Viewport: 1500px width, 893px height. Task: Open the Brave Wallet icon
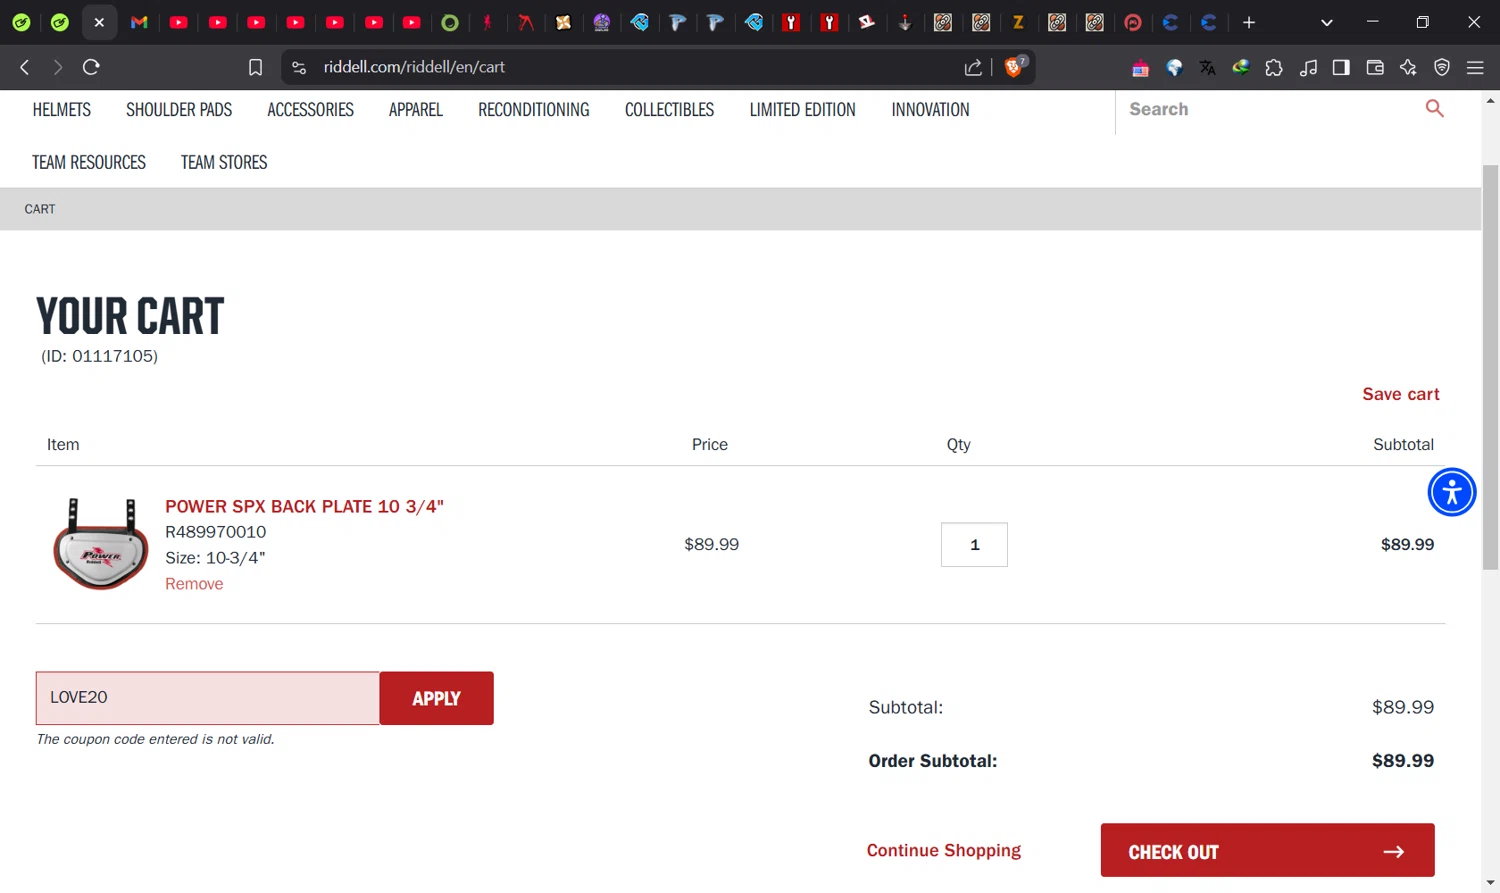(x=1375, y=67)
